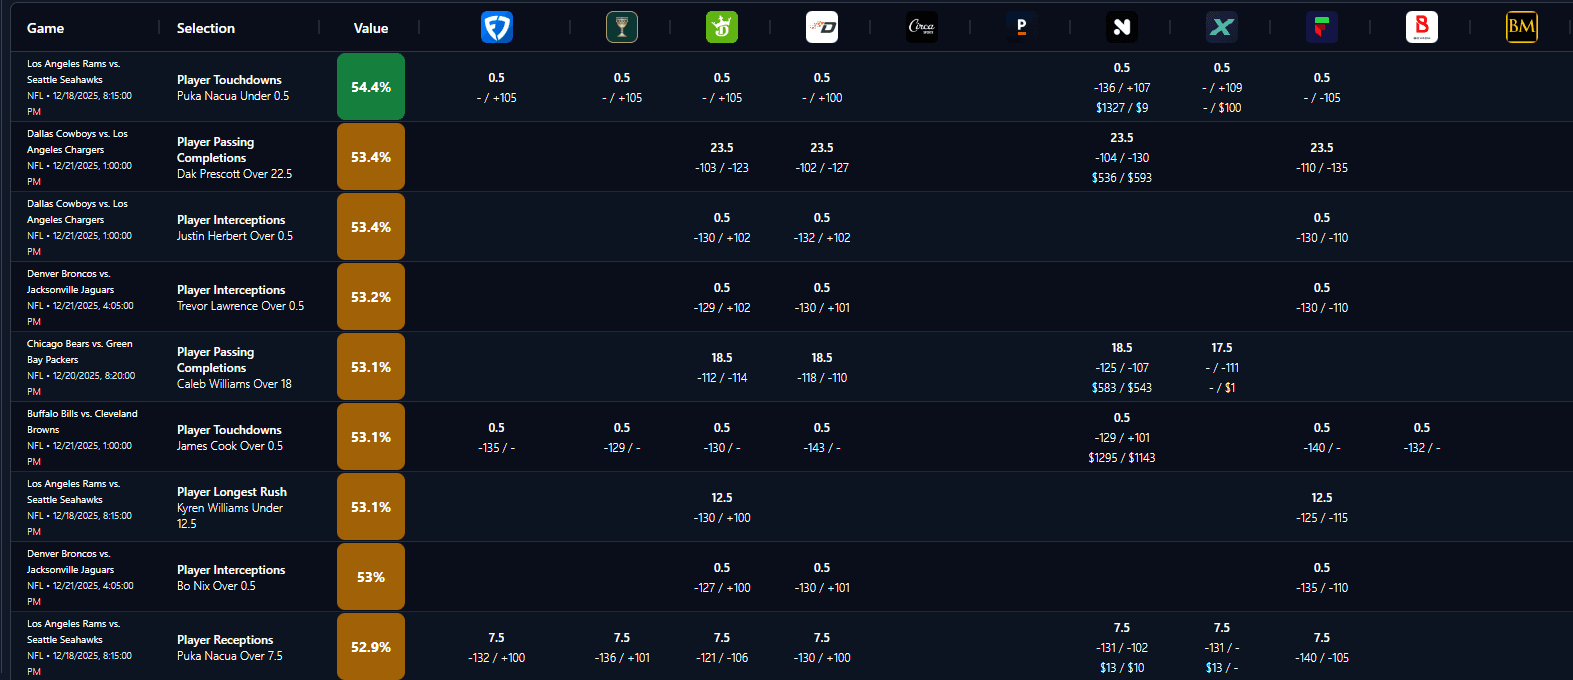
Task: Click the -112 / -114 odds cell
Action: pos(722,378)
